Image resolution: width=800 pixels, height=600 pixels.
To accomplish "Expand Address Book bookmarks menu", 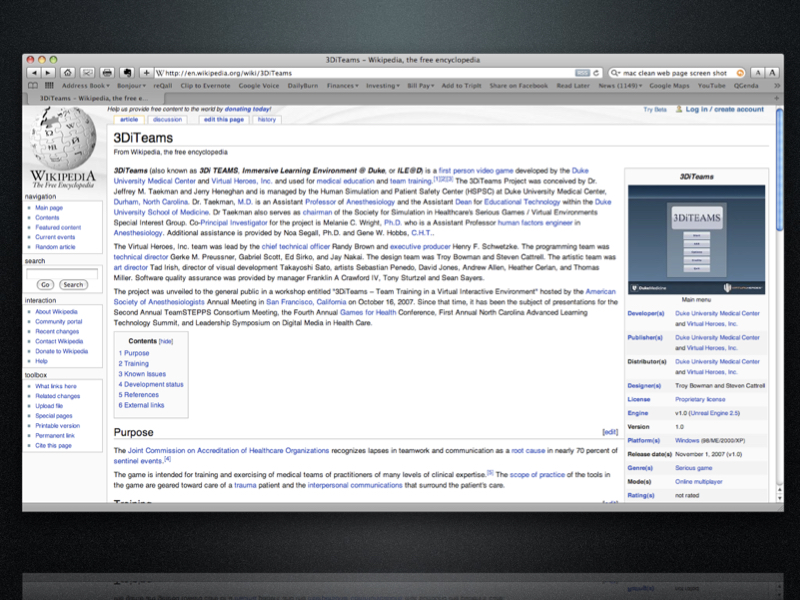I will point(86,86).
